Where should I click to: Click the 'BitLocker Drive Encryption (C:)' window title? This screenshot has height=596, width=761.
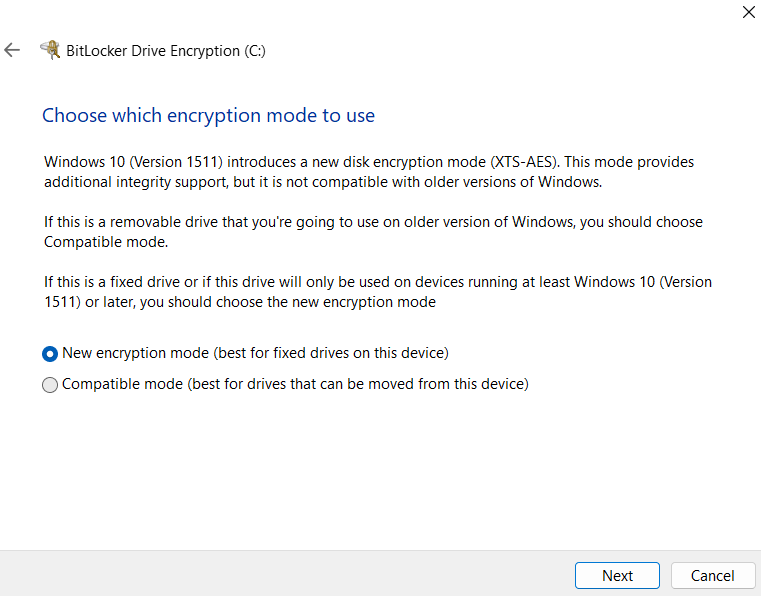point(166,51)
